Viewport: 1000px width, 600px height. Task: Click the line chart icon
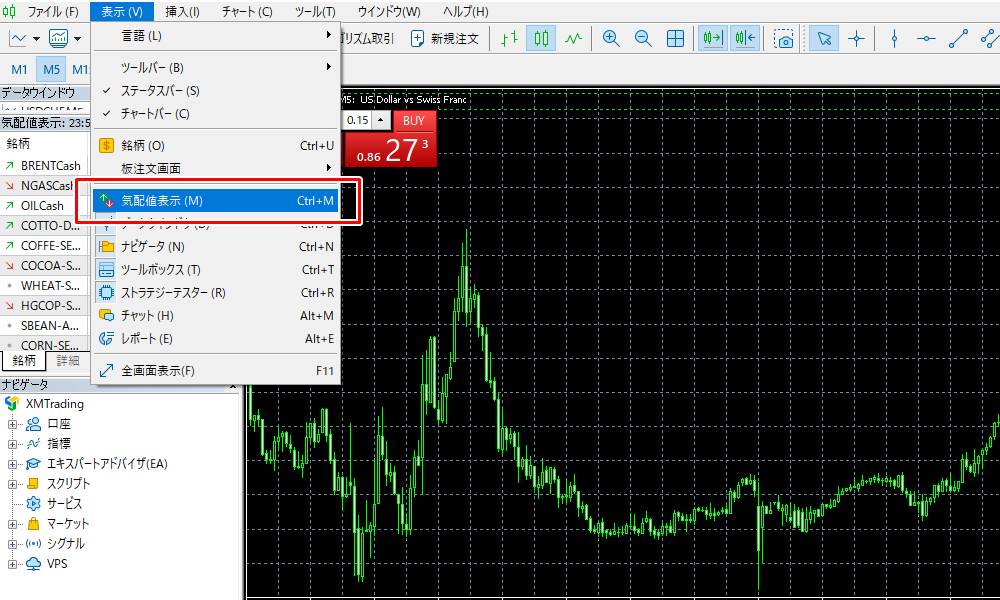coord(573,39)
